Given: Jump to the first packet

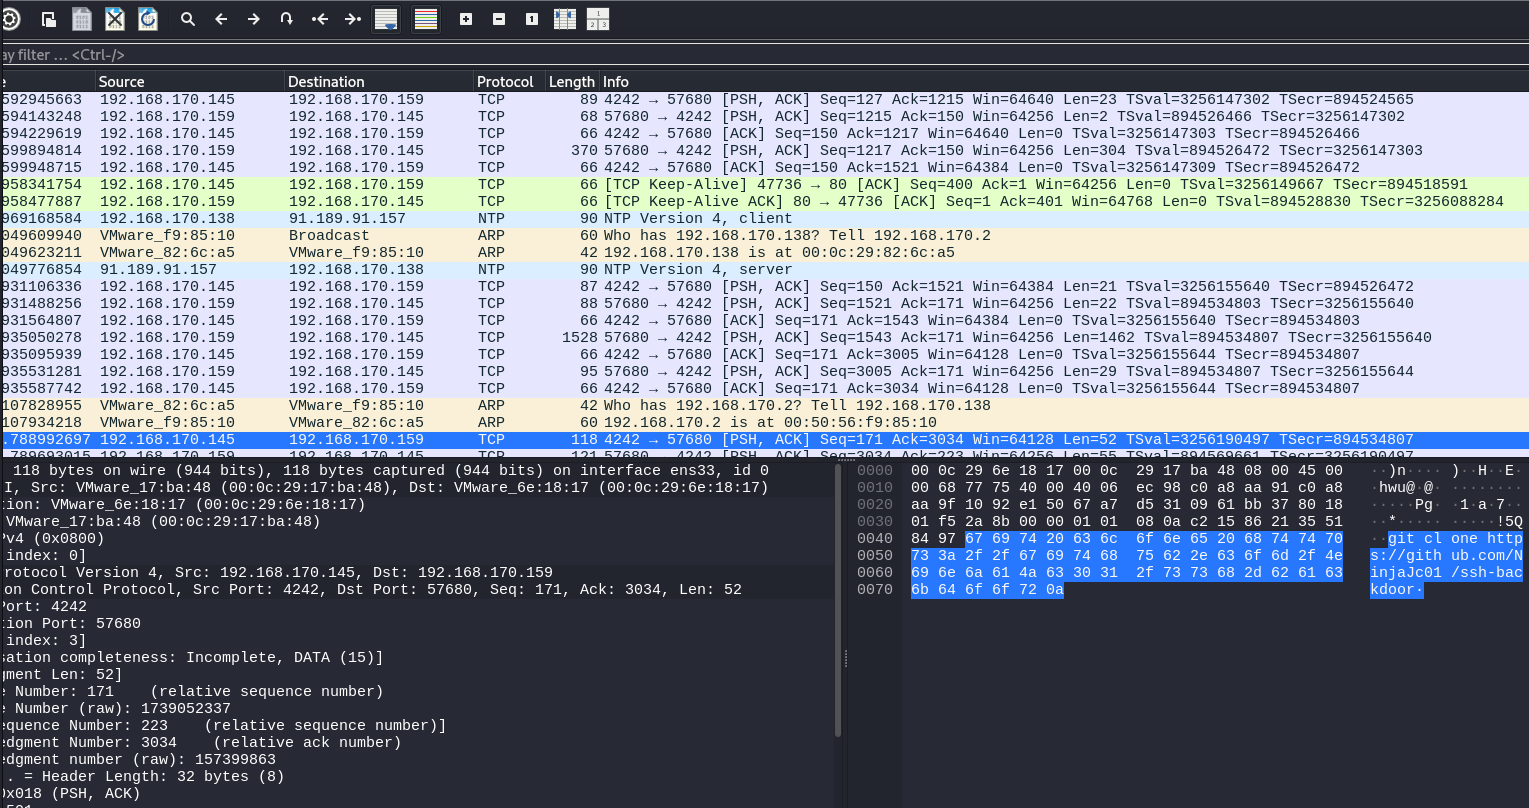Looking at the screenshot, I should tap(320, 19).
